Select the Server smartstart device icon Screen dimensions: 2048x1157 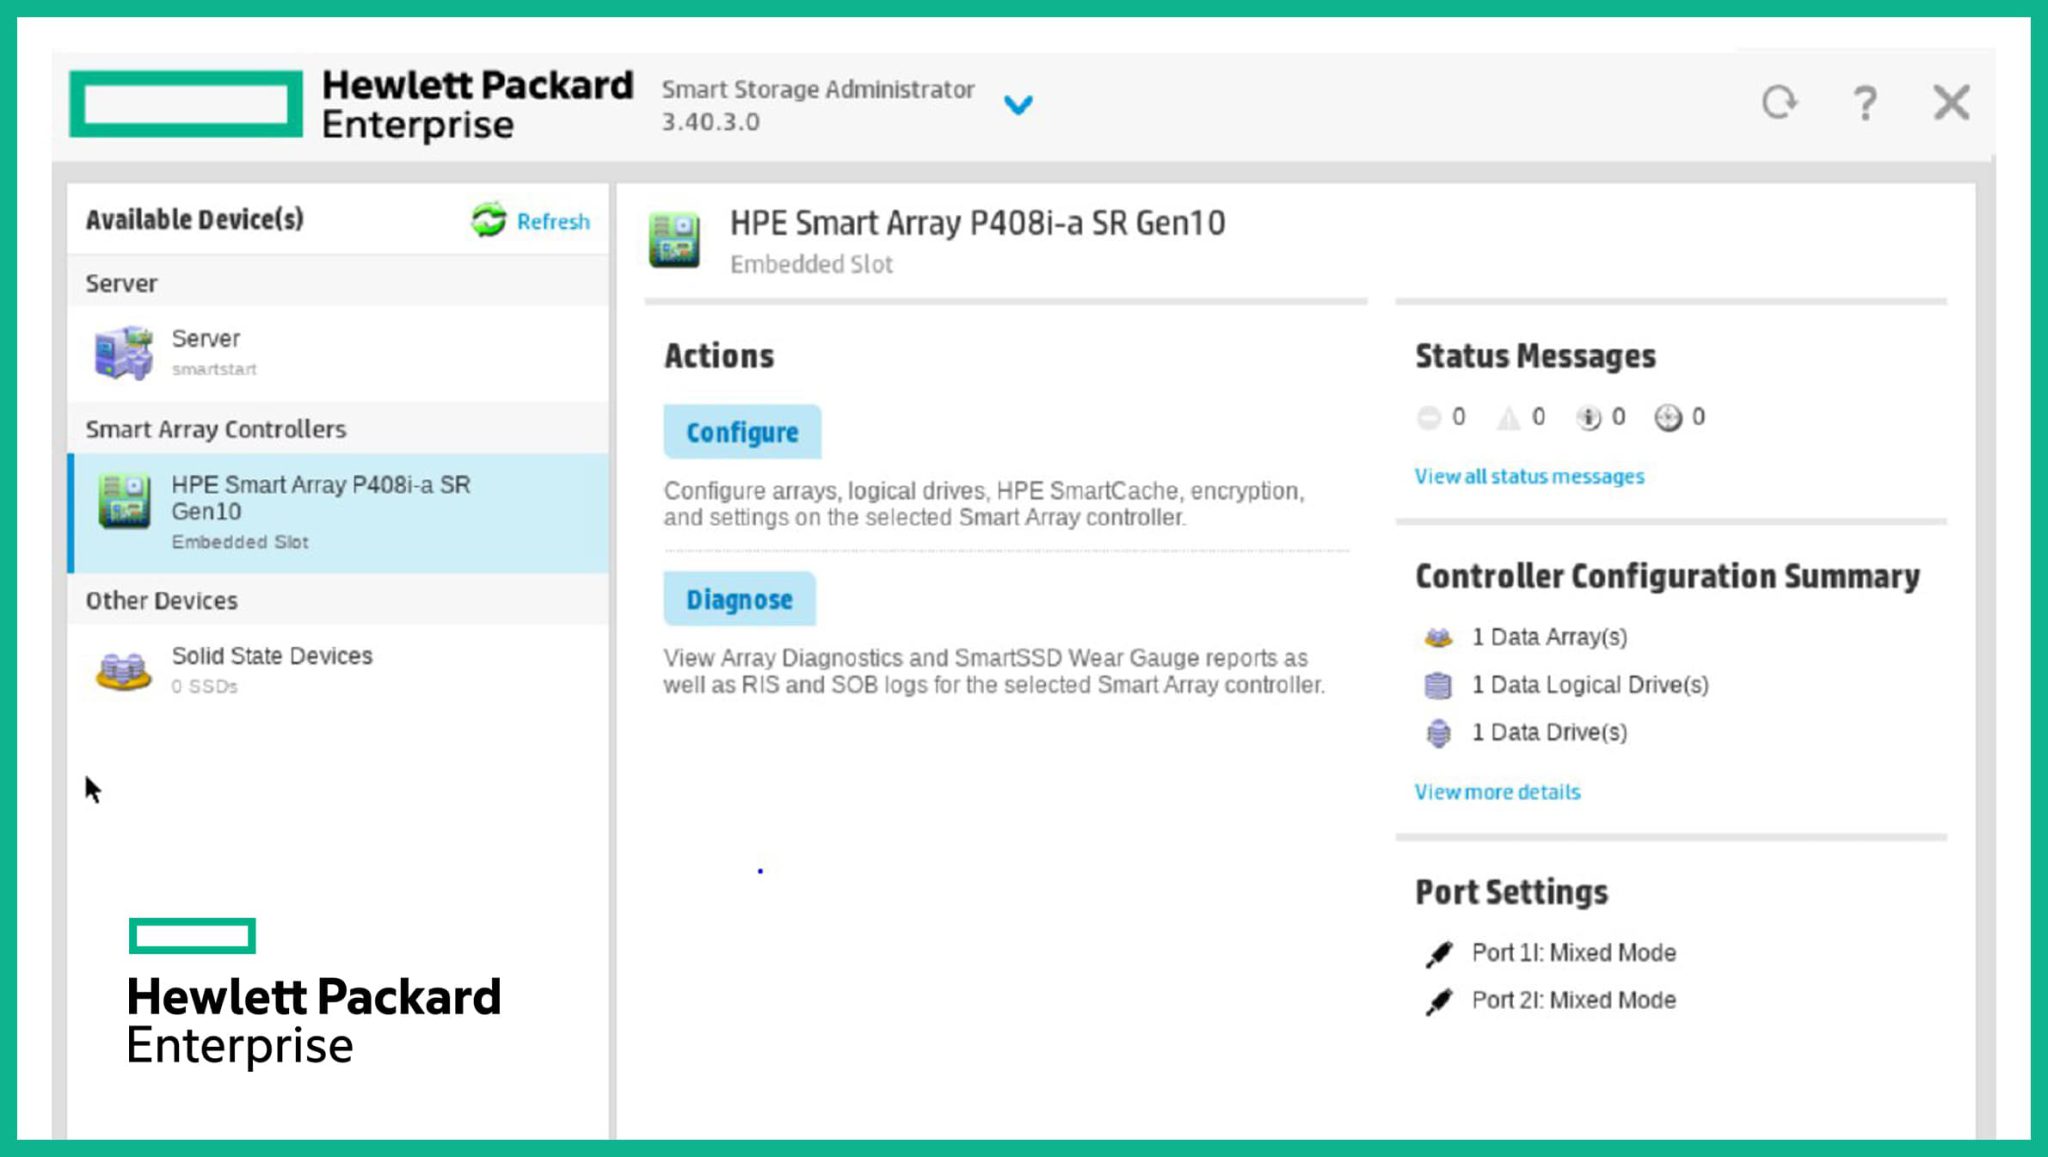124,352
